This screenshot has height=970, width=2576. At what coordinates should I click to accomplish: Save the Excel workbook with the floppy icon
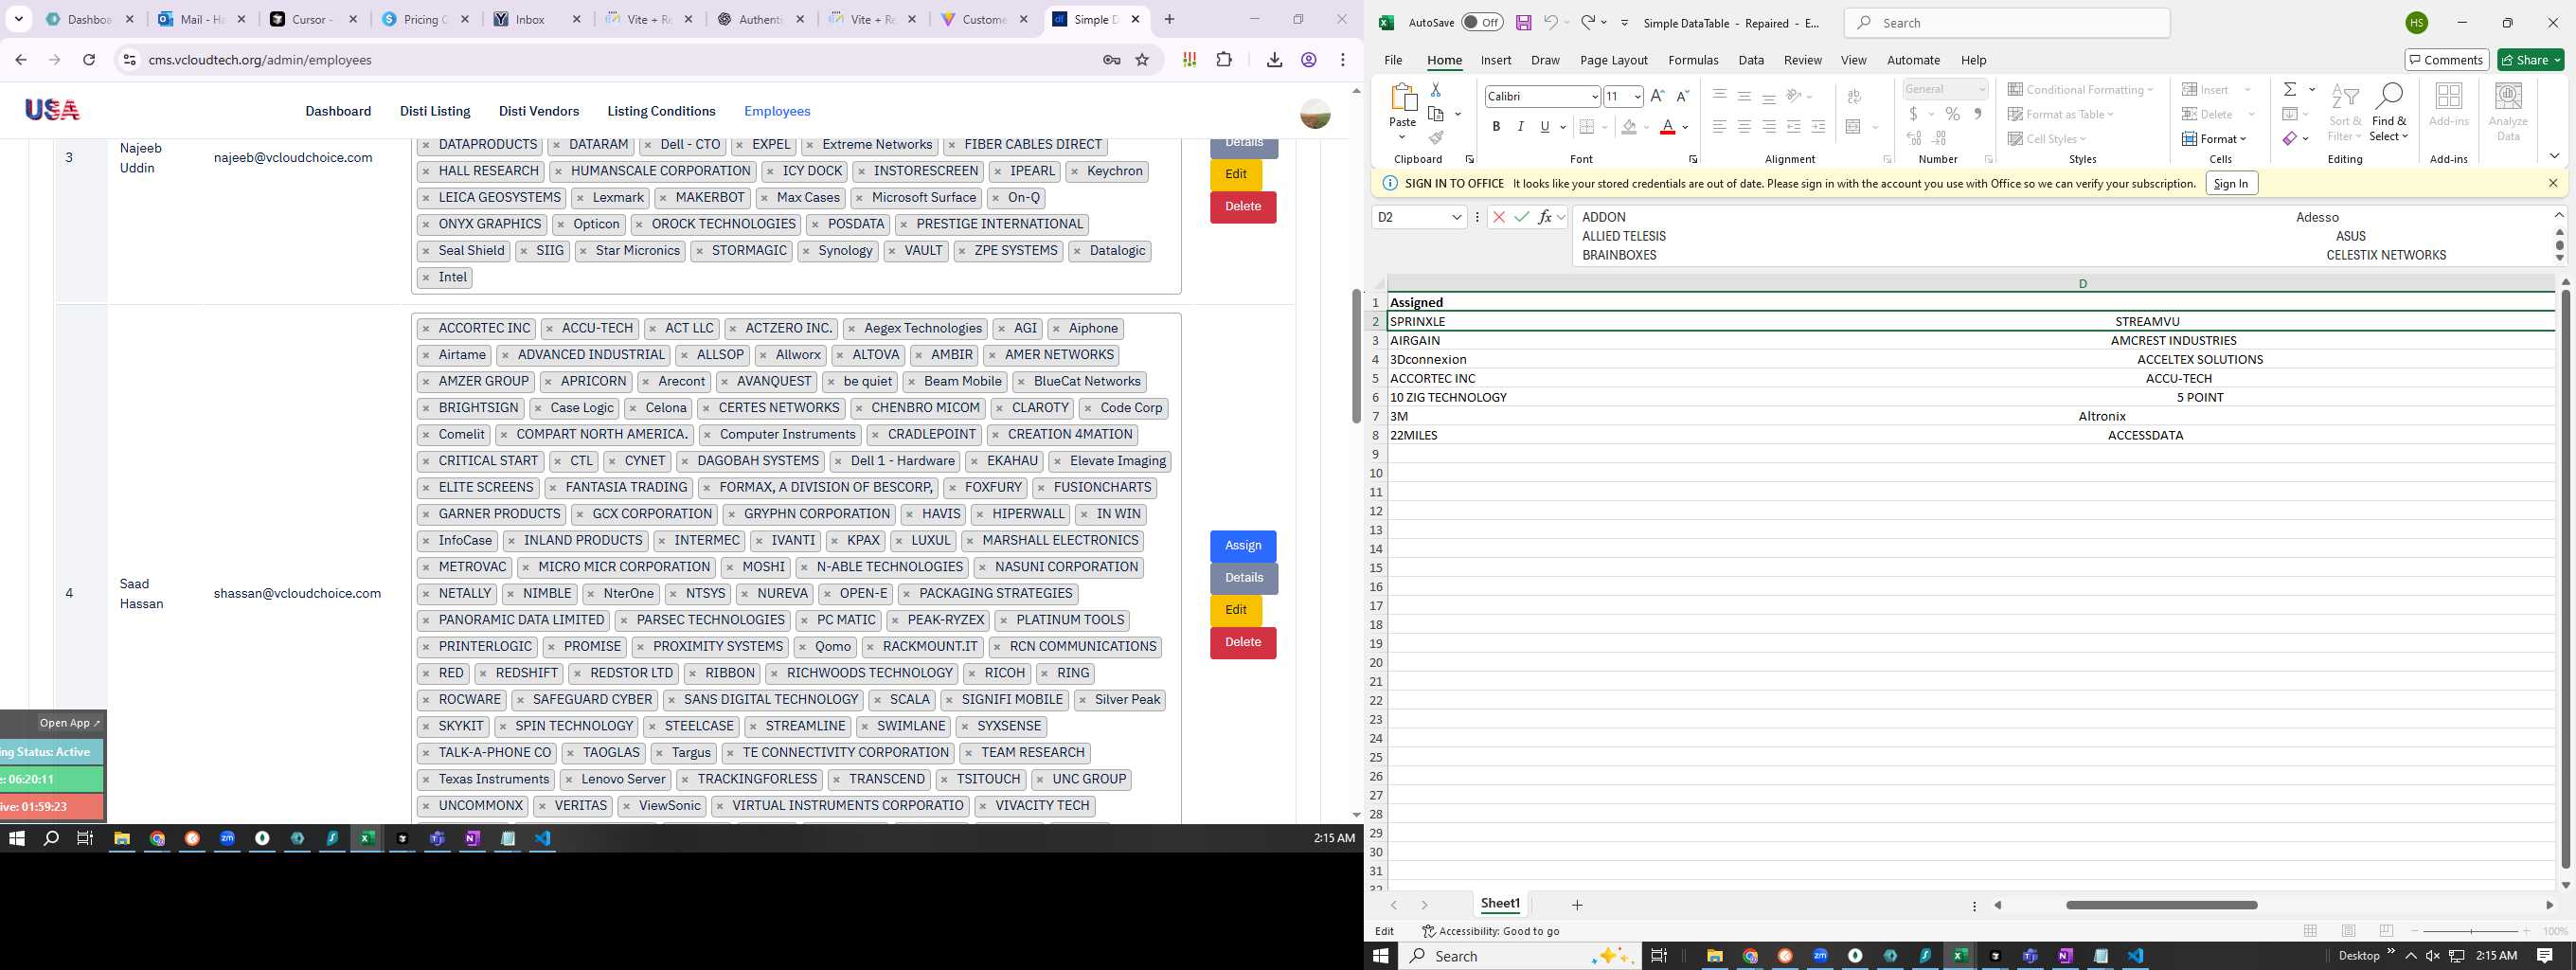click(1523, 23)
